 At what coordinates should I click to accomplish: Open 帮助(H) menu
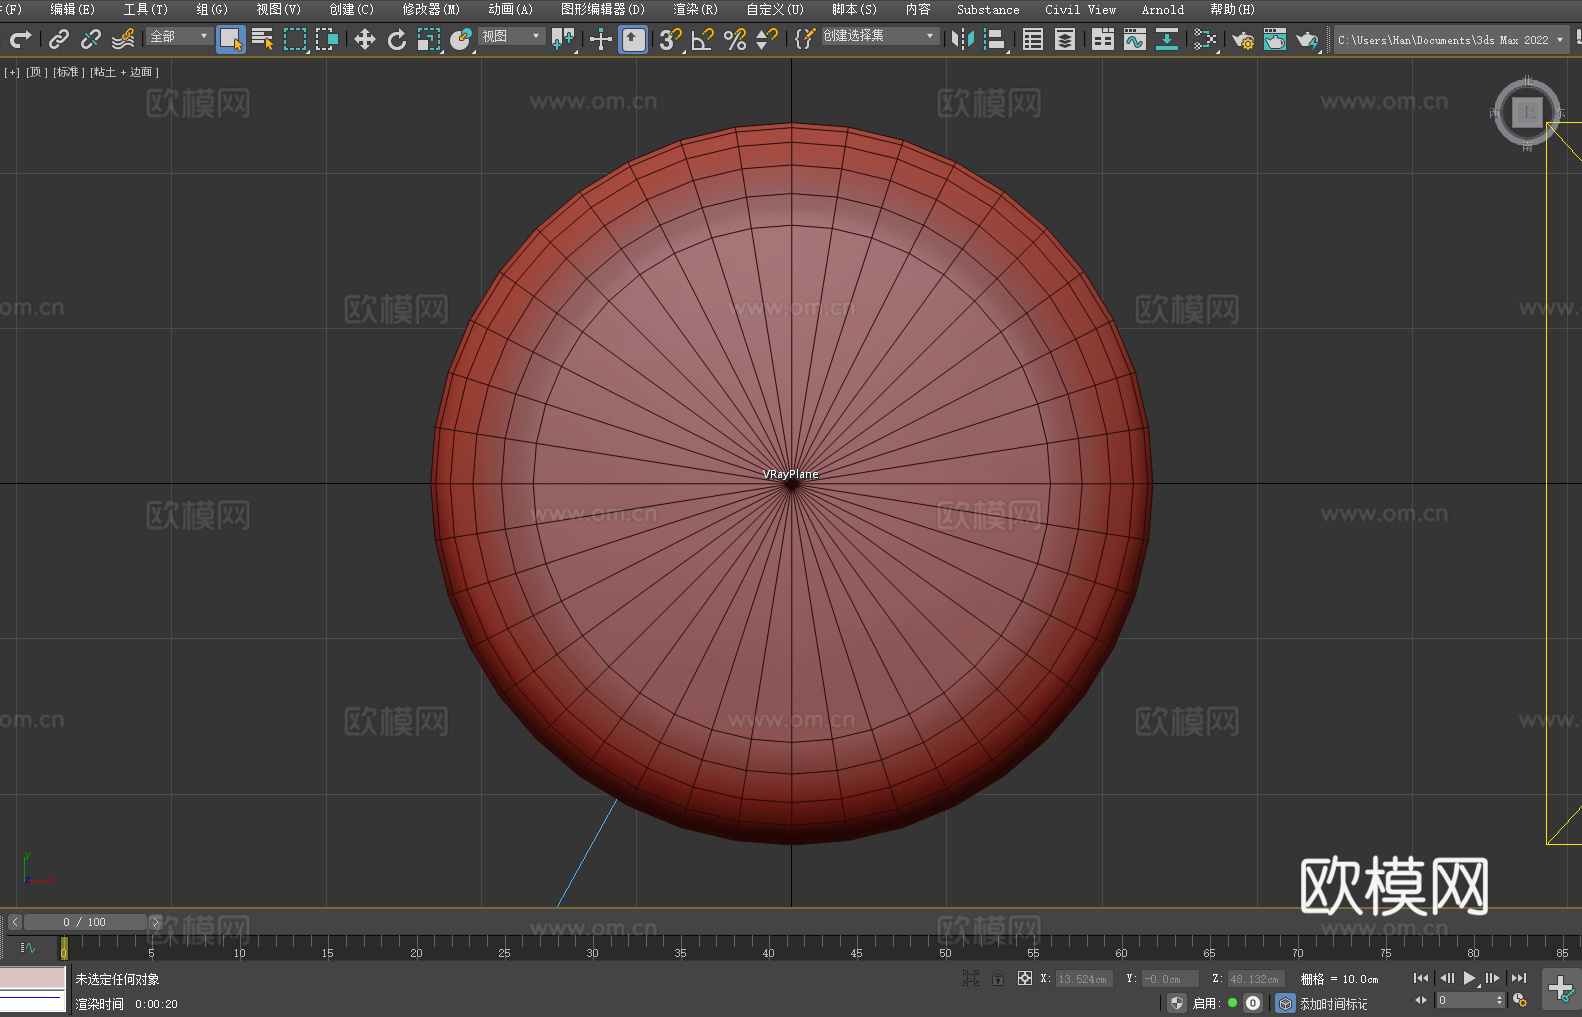[1232, 9]
